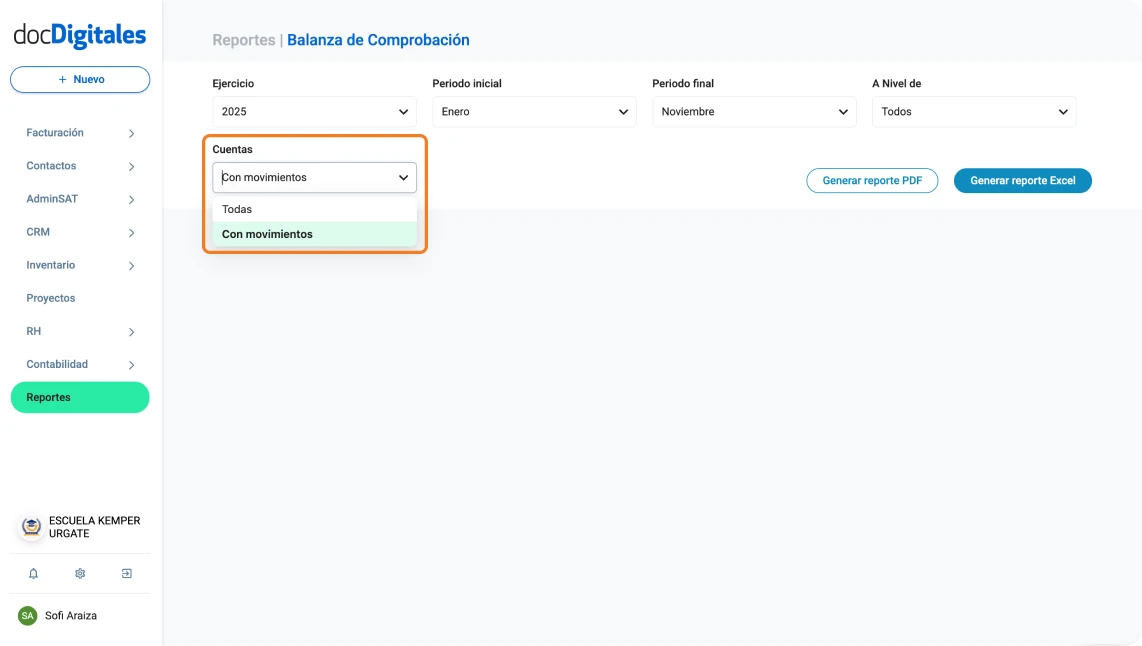Click the ESCUELA KEMPER URGATE company icon
This screenshot has width=1142, height=646.
pos(28,527)
